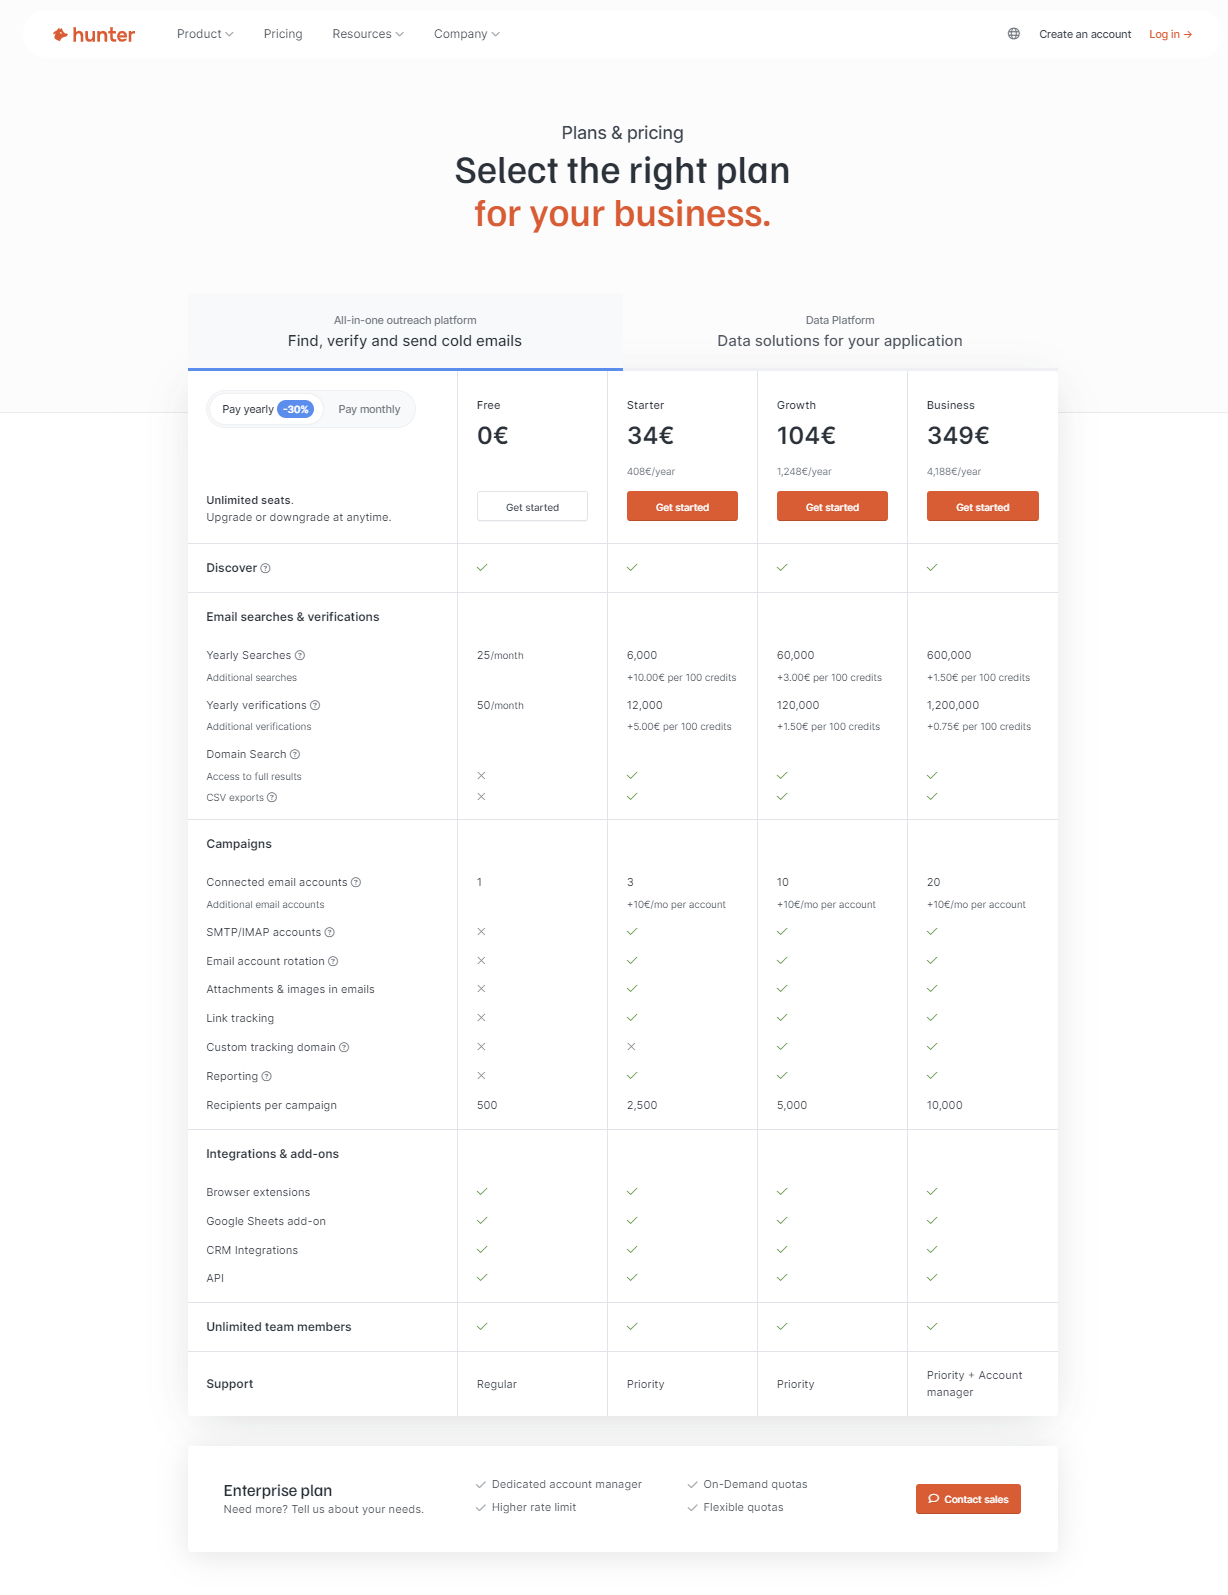This screenshot has width=1228, height=1595.
Task: Click the help icon beside Yearly verifications
Action: pyautogui.click(x=315, y=706)
